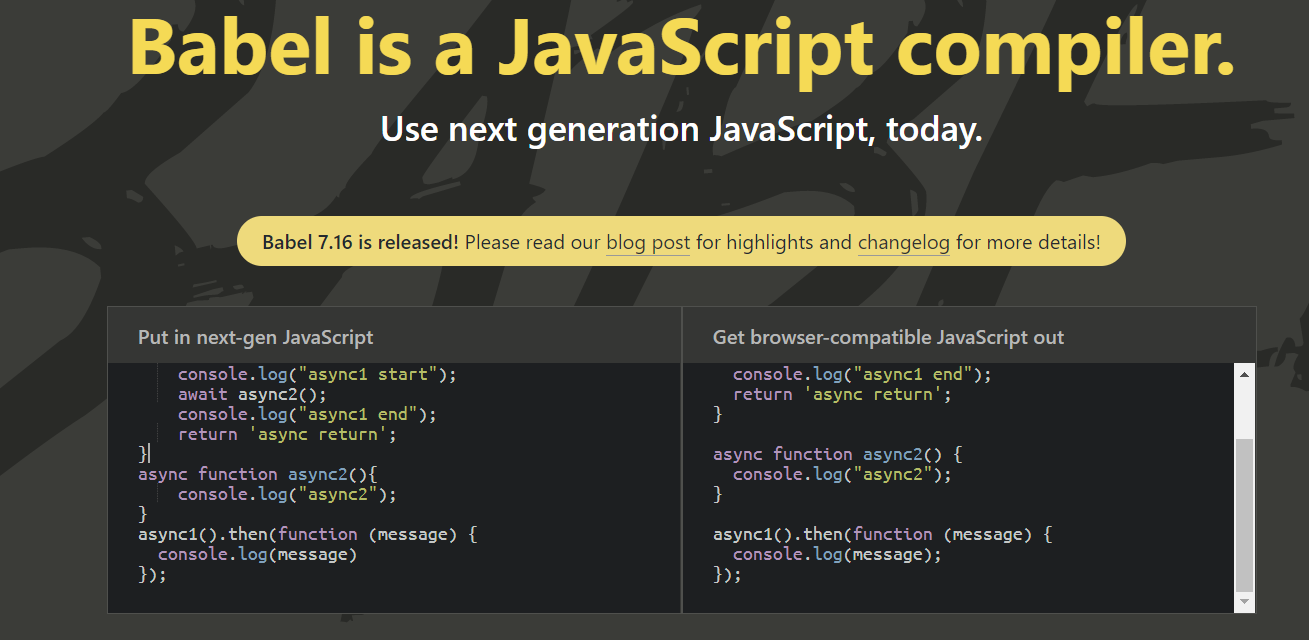
Task: Click output line 'console.log(message);'
Action: (837, 554)
